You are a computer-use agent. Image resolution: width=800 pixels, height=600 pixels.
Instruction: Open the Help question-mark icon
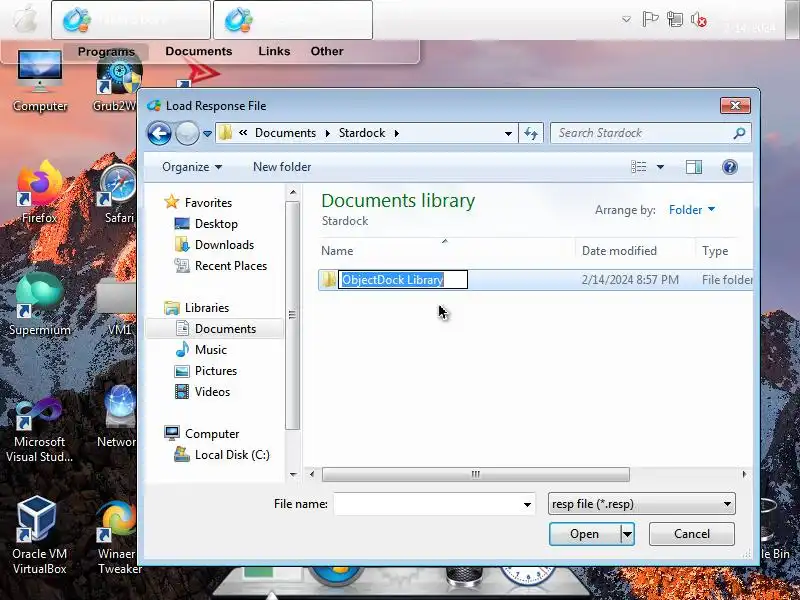[730, 167]
